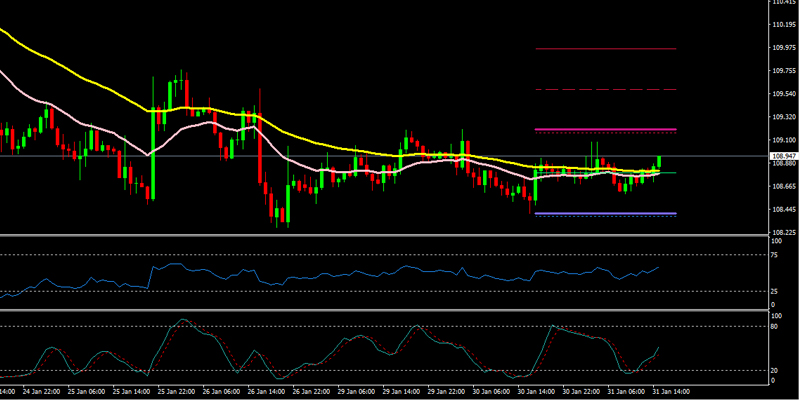
Task: Click the 24 Jan 14:00 time label
Action: [x=16, y=390]
